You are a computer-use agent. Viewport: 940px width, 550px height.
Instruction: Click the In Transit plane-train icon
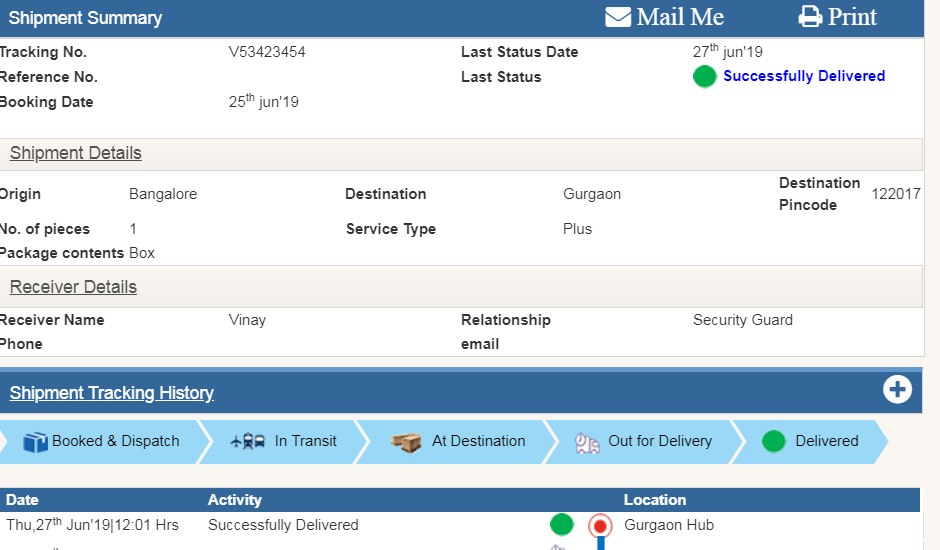(247, 441)
